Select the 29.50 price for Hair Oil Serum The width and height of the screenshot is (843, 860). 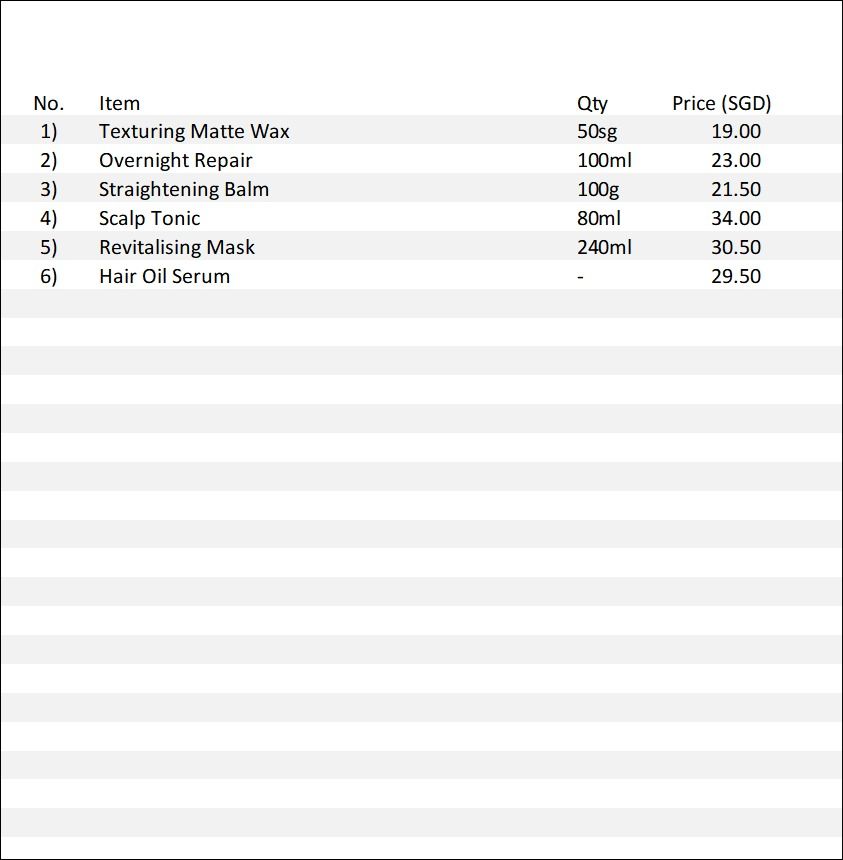pos(735,276)
